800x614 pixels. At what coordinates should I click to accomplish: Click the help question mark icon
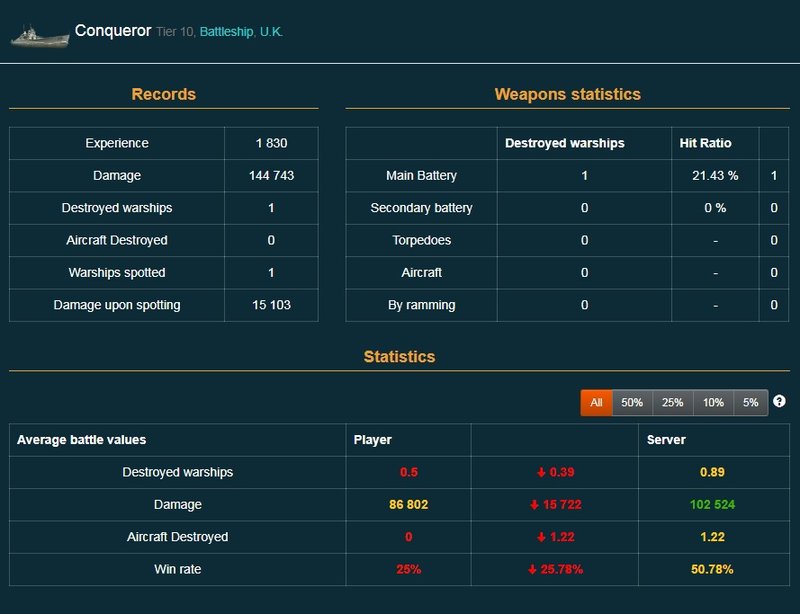[779, 401]
